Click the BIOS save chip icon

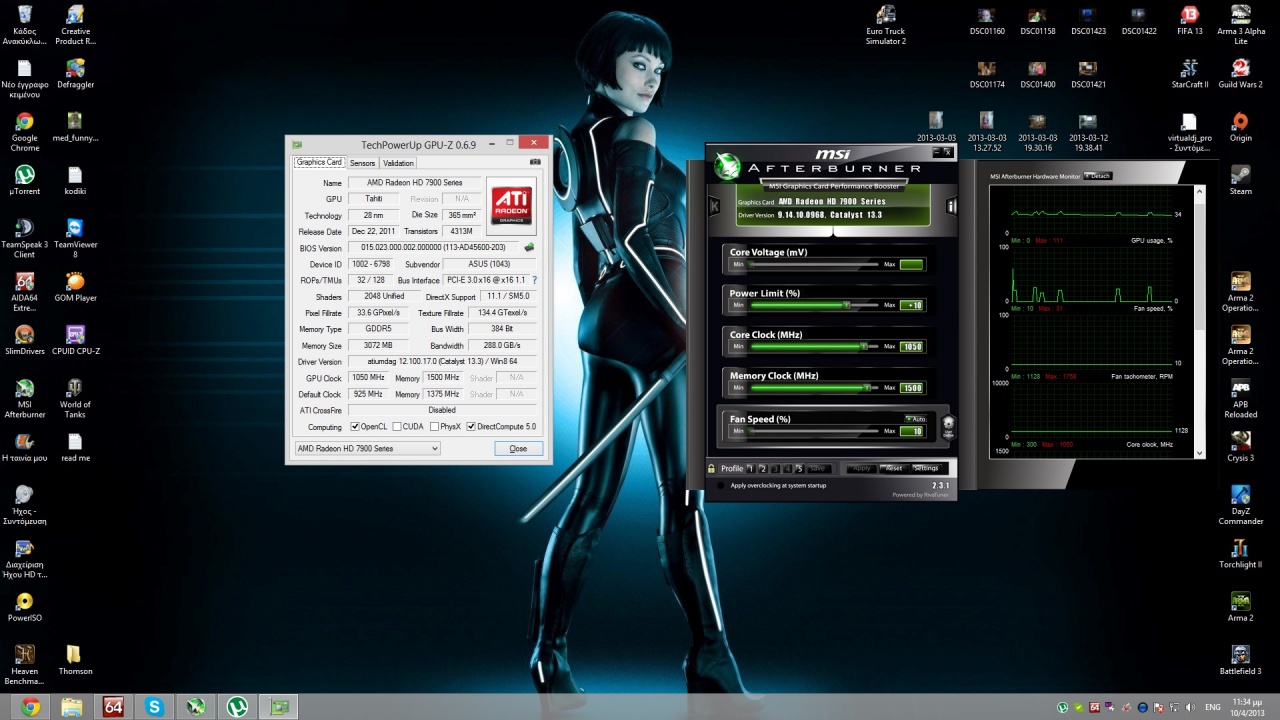(529, 247)
